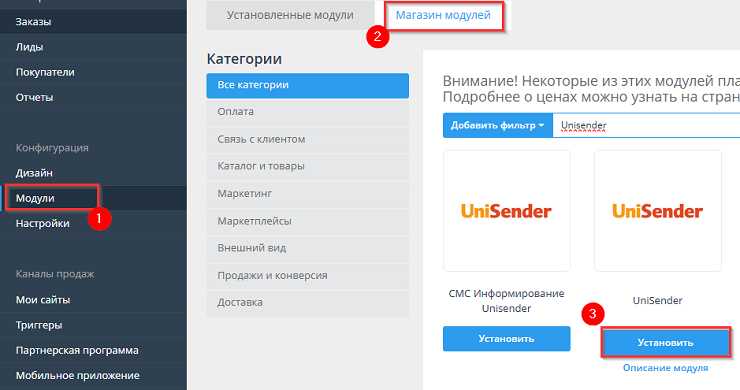The image size is (740, 390).
Task: Open Отчеты in the sidebar
Action: pyautogui.click(x=93, y=97)
